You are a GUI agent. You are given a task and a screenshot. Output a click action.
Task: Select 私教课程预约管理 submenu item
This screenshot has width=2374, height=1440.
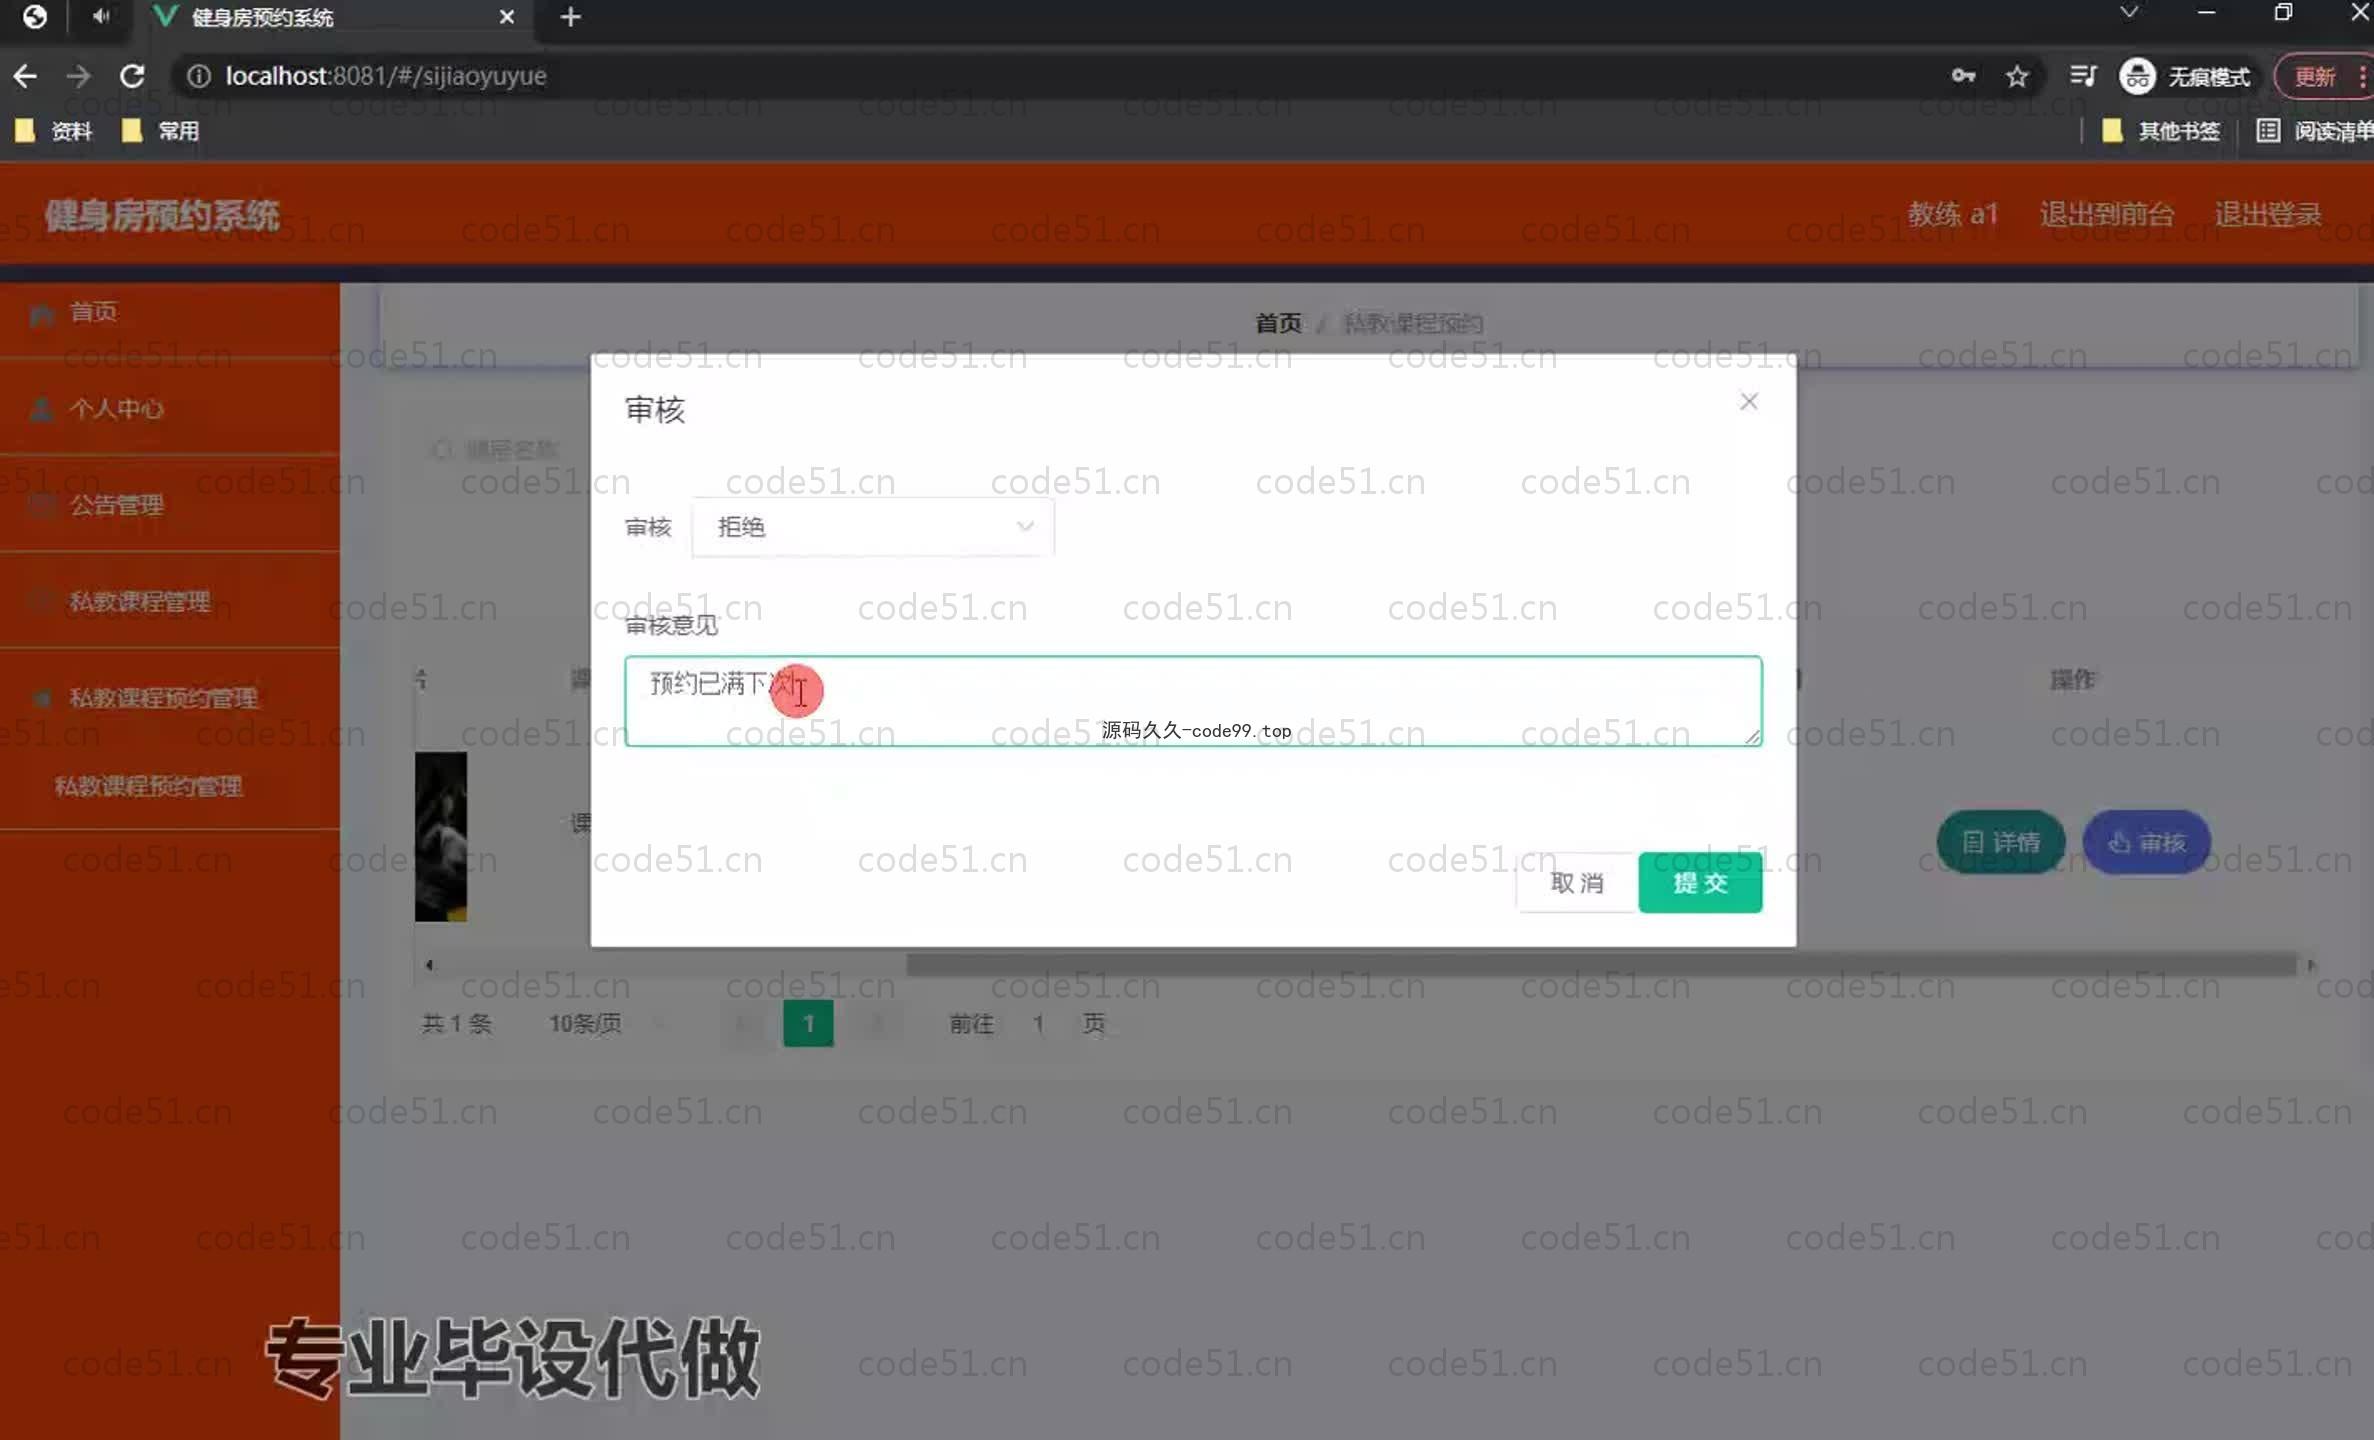click(148, 786)
